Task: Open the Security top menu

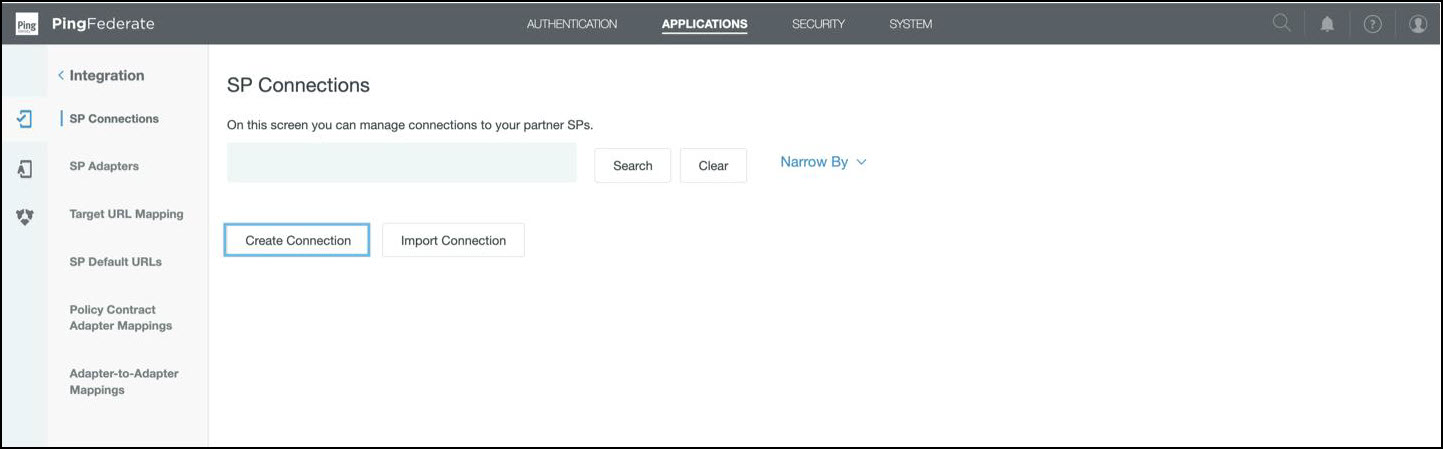Action: coord(818,24)
